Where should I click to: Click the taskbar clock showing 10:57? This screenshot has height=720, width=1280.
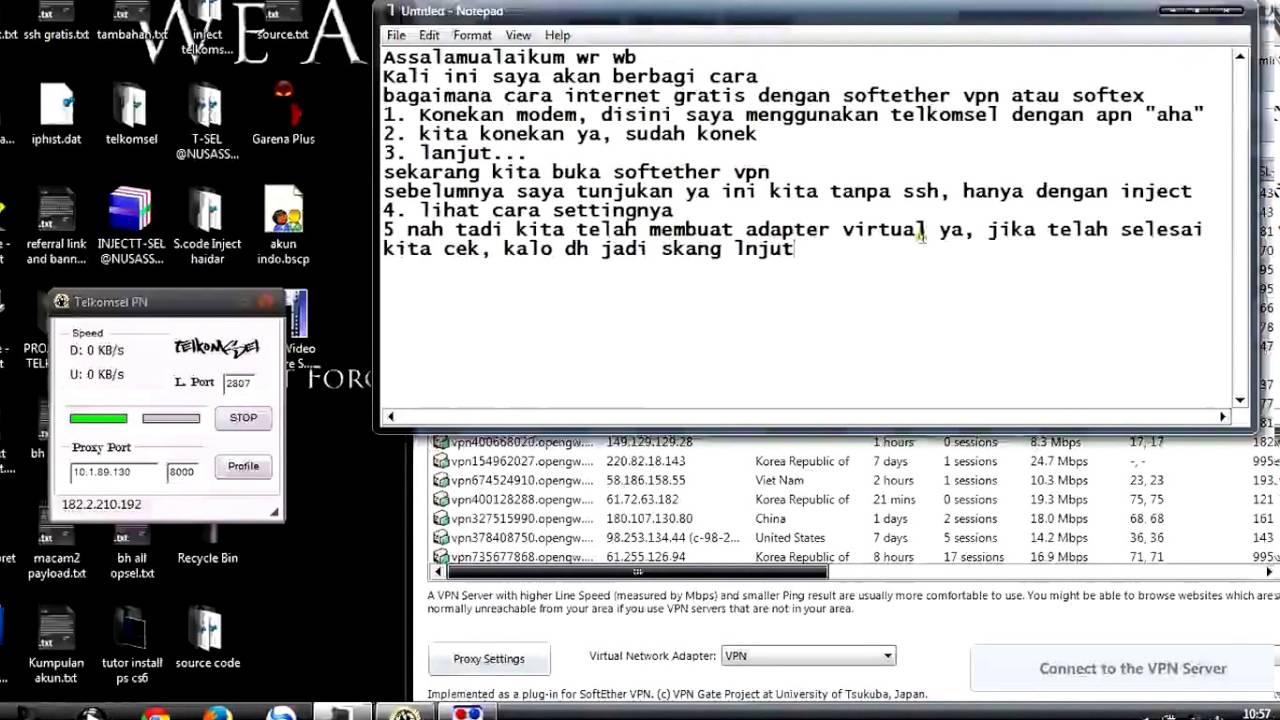click(x=1256, y=713)
